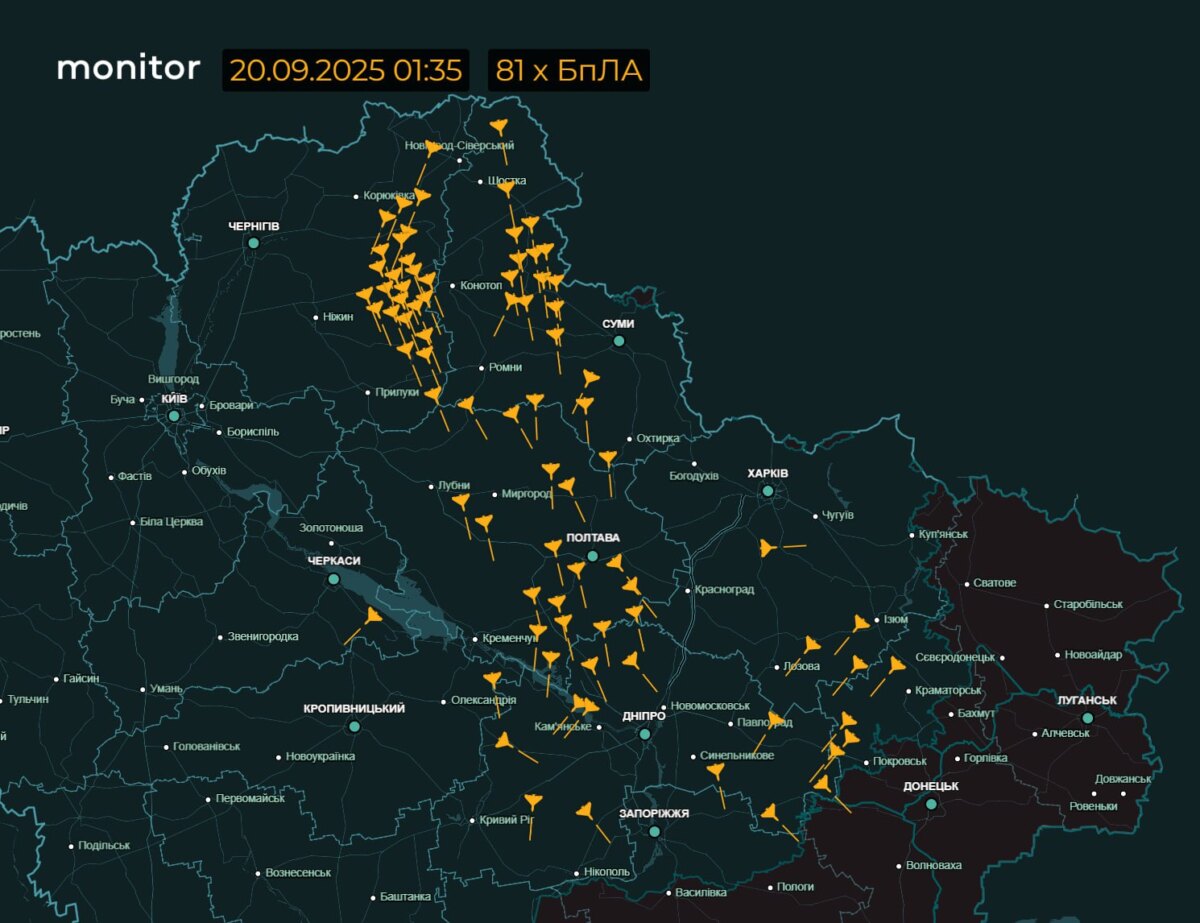Select the Кропивницький city marker
1200x923 pixels.
pos(354,726)
